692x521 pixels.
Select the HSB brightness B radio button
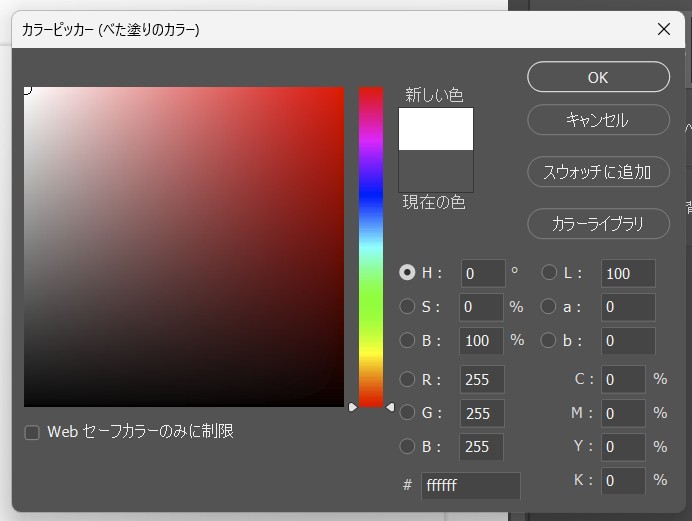click(x=407, y=340)
